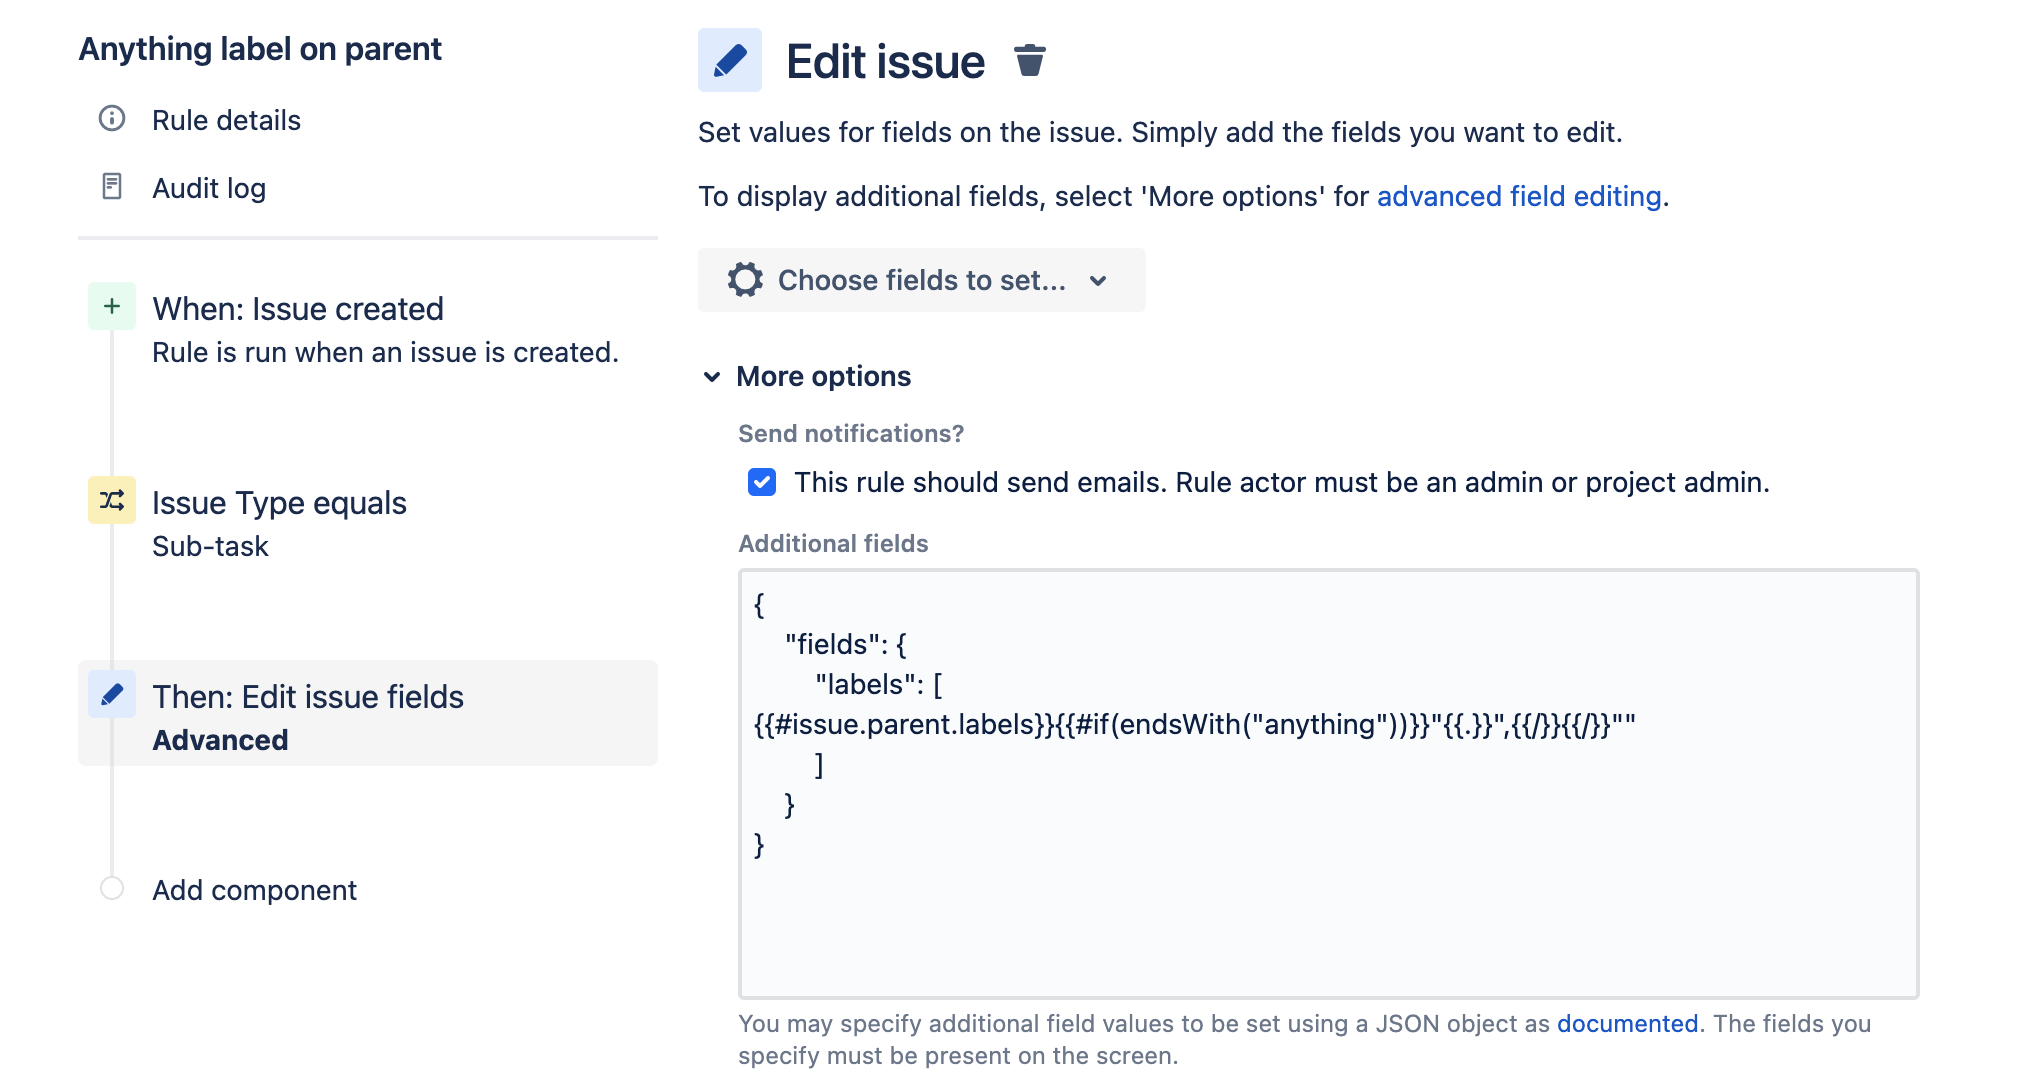Click the chevron arrow on Choose fields button
2040x1082 pixels.
(1098, 281)
